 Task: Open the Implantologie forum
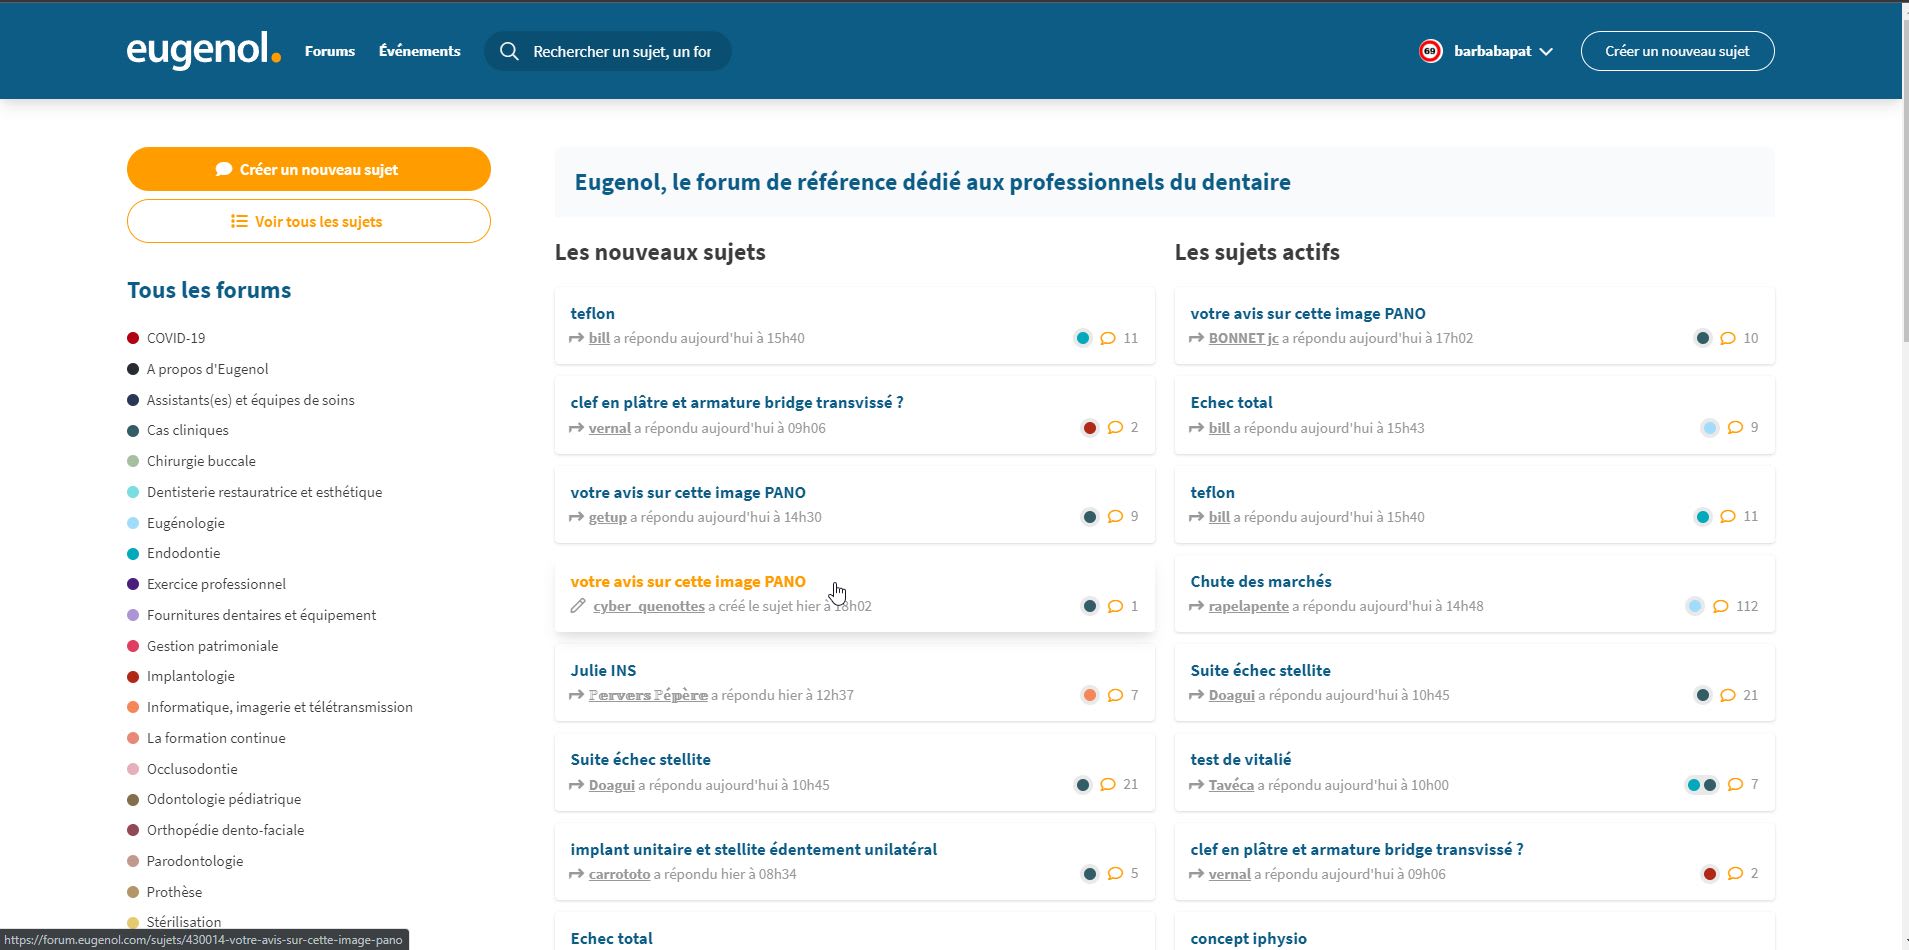(190, 676)
